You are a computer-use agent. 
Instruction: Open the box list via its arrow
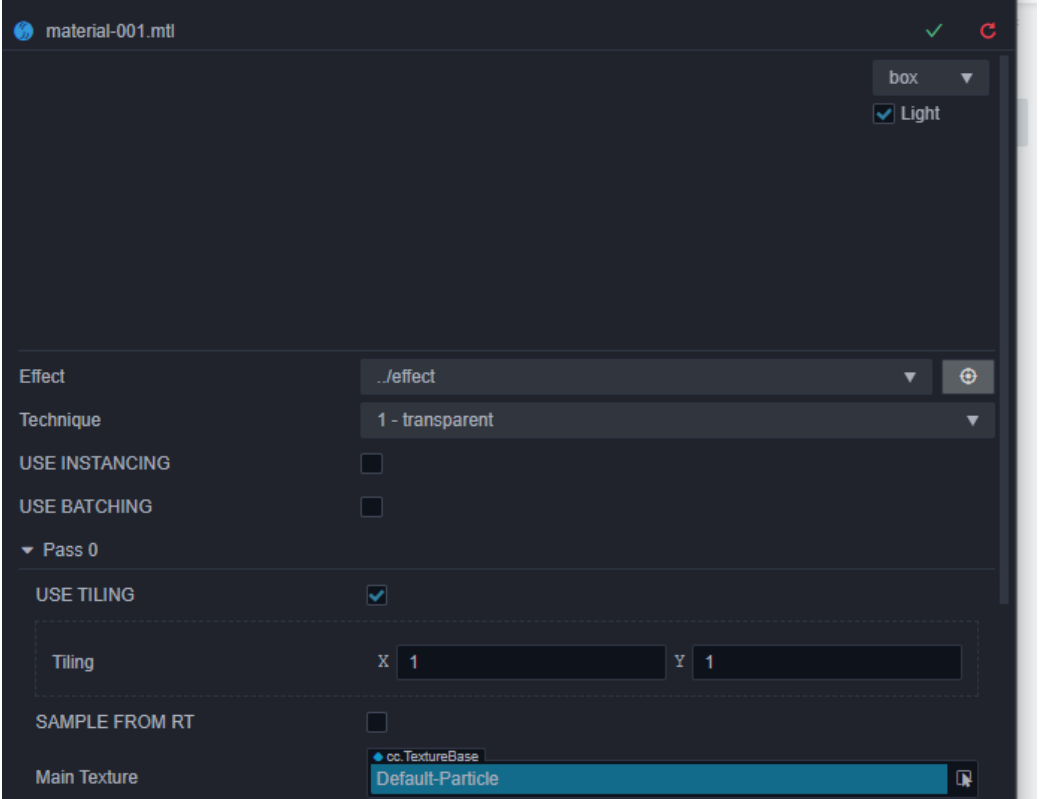[966, 78]
